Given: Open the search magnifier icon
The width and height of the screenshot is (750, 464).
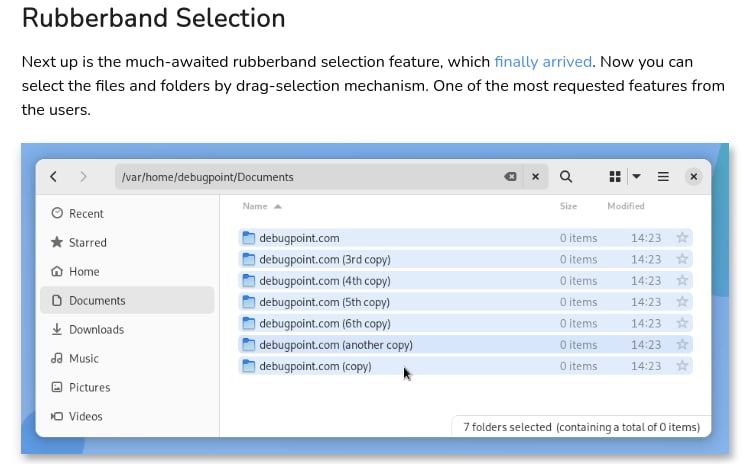Looking at the screenshot, I should 566,177.
